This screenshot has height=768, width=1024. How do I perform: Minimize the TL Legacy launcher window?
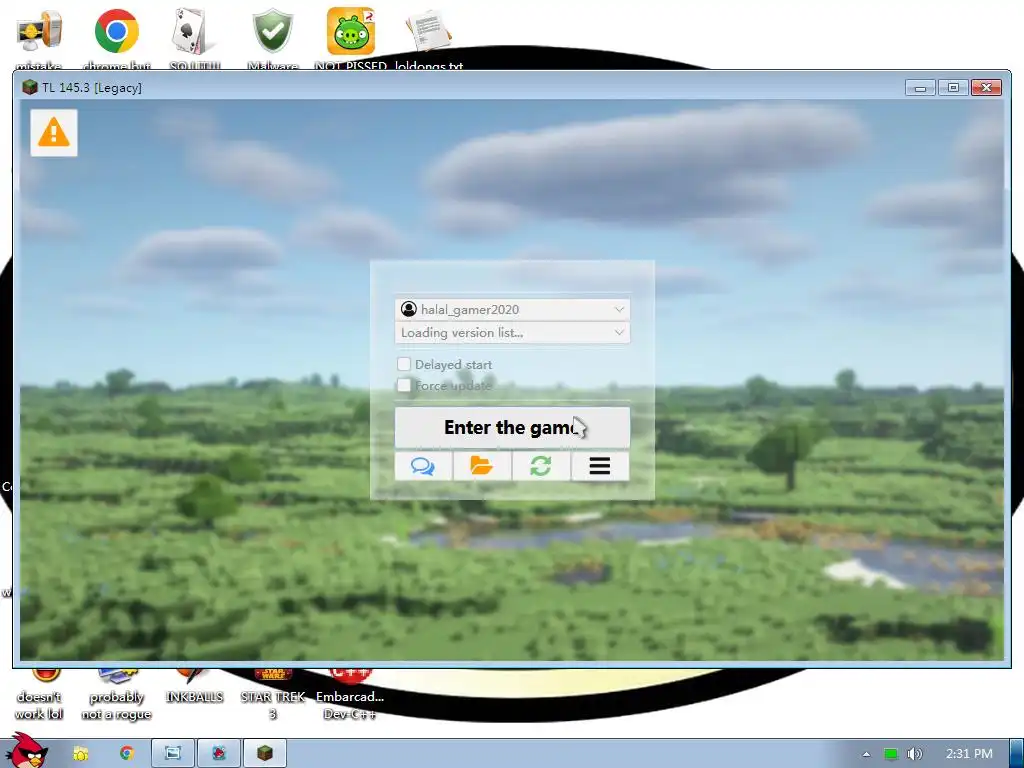[x=920, y=88]
